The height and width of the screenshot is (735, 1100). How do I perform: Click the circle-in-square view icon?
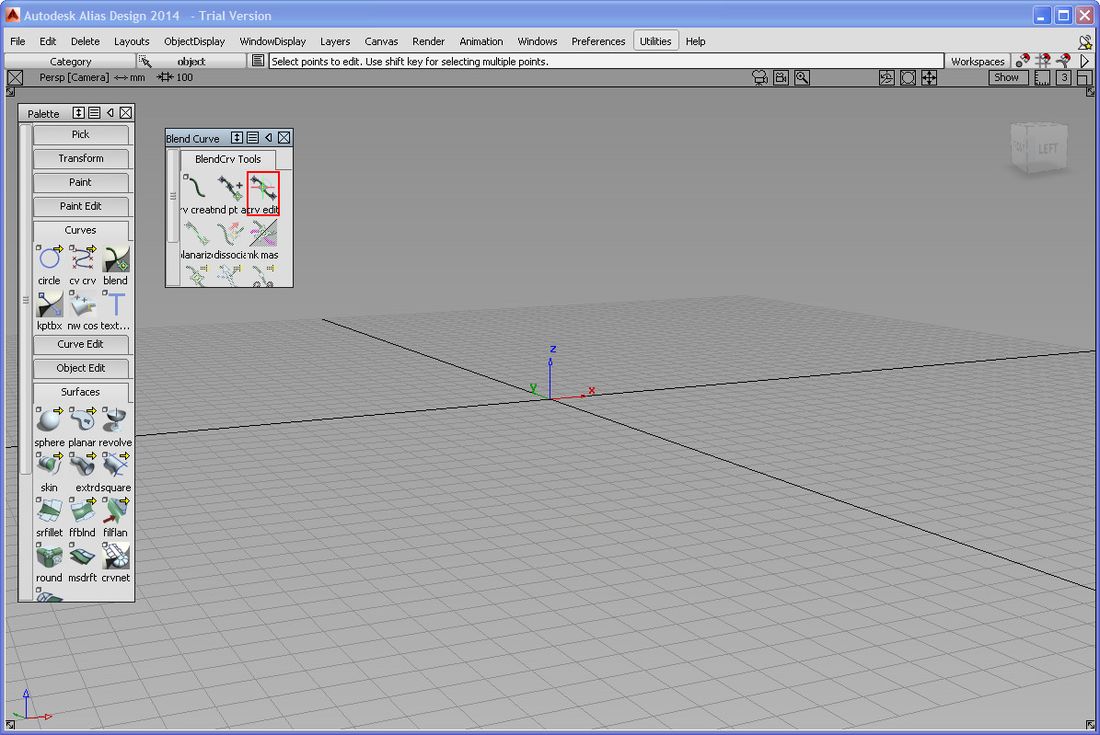[x=908, y=78]
